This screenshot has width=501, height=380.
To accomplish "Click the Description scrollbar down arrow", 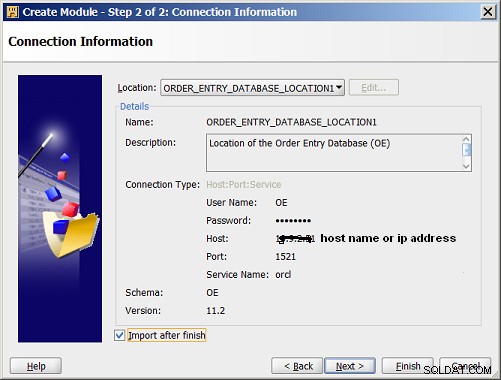I will [466, 166].
